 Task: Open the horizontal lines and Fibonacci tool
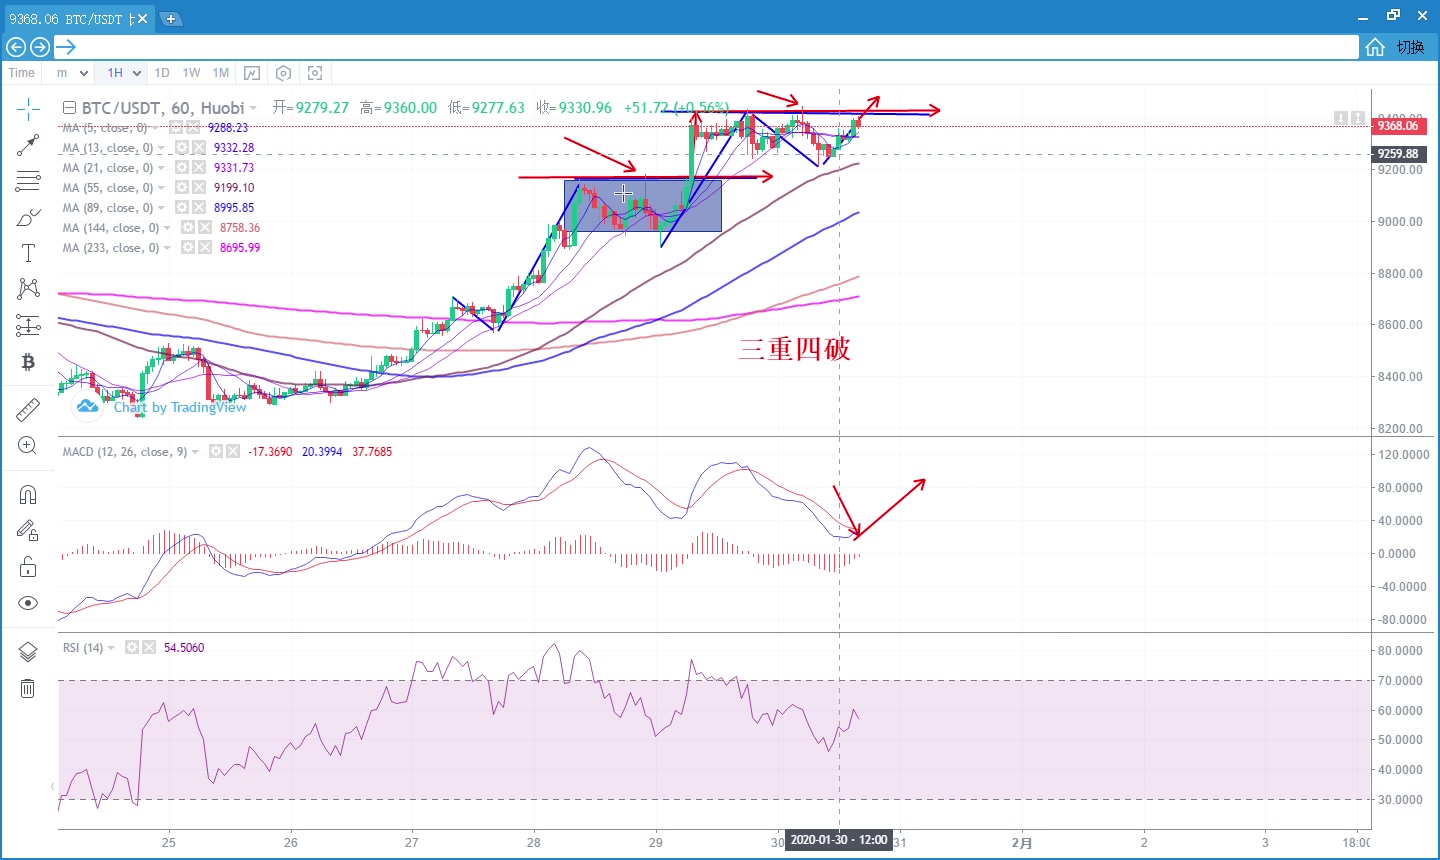click(28, 181)
